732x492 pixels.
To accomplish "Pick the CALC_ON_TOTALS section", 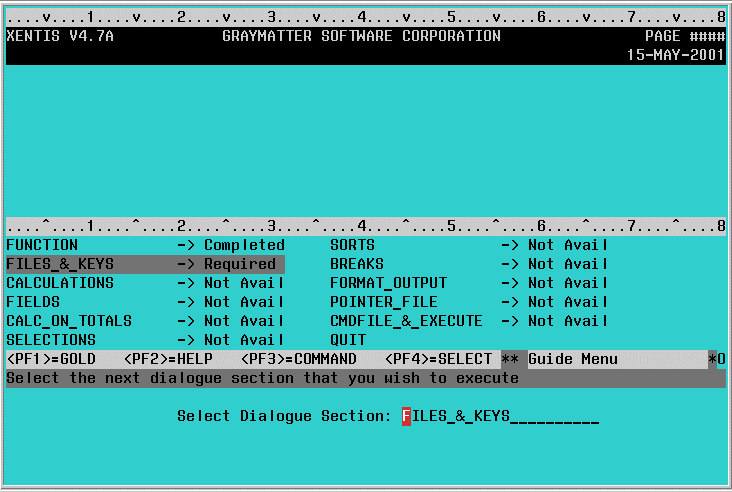I will coord(69,321).
